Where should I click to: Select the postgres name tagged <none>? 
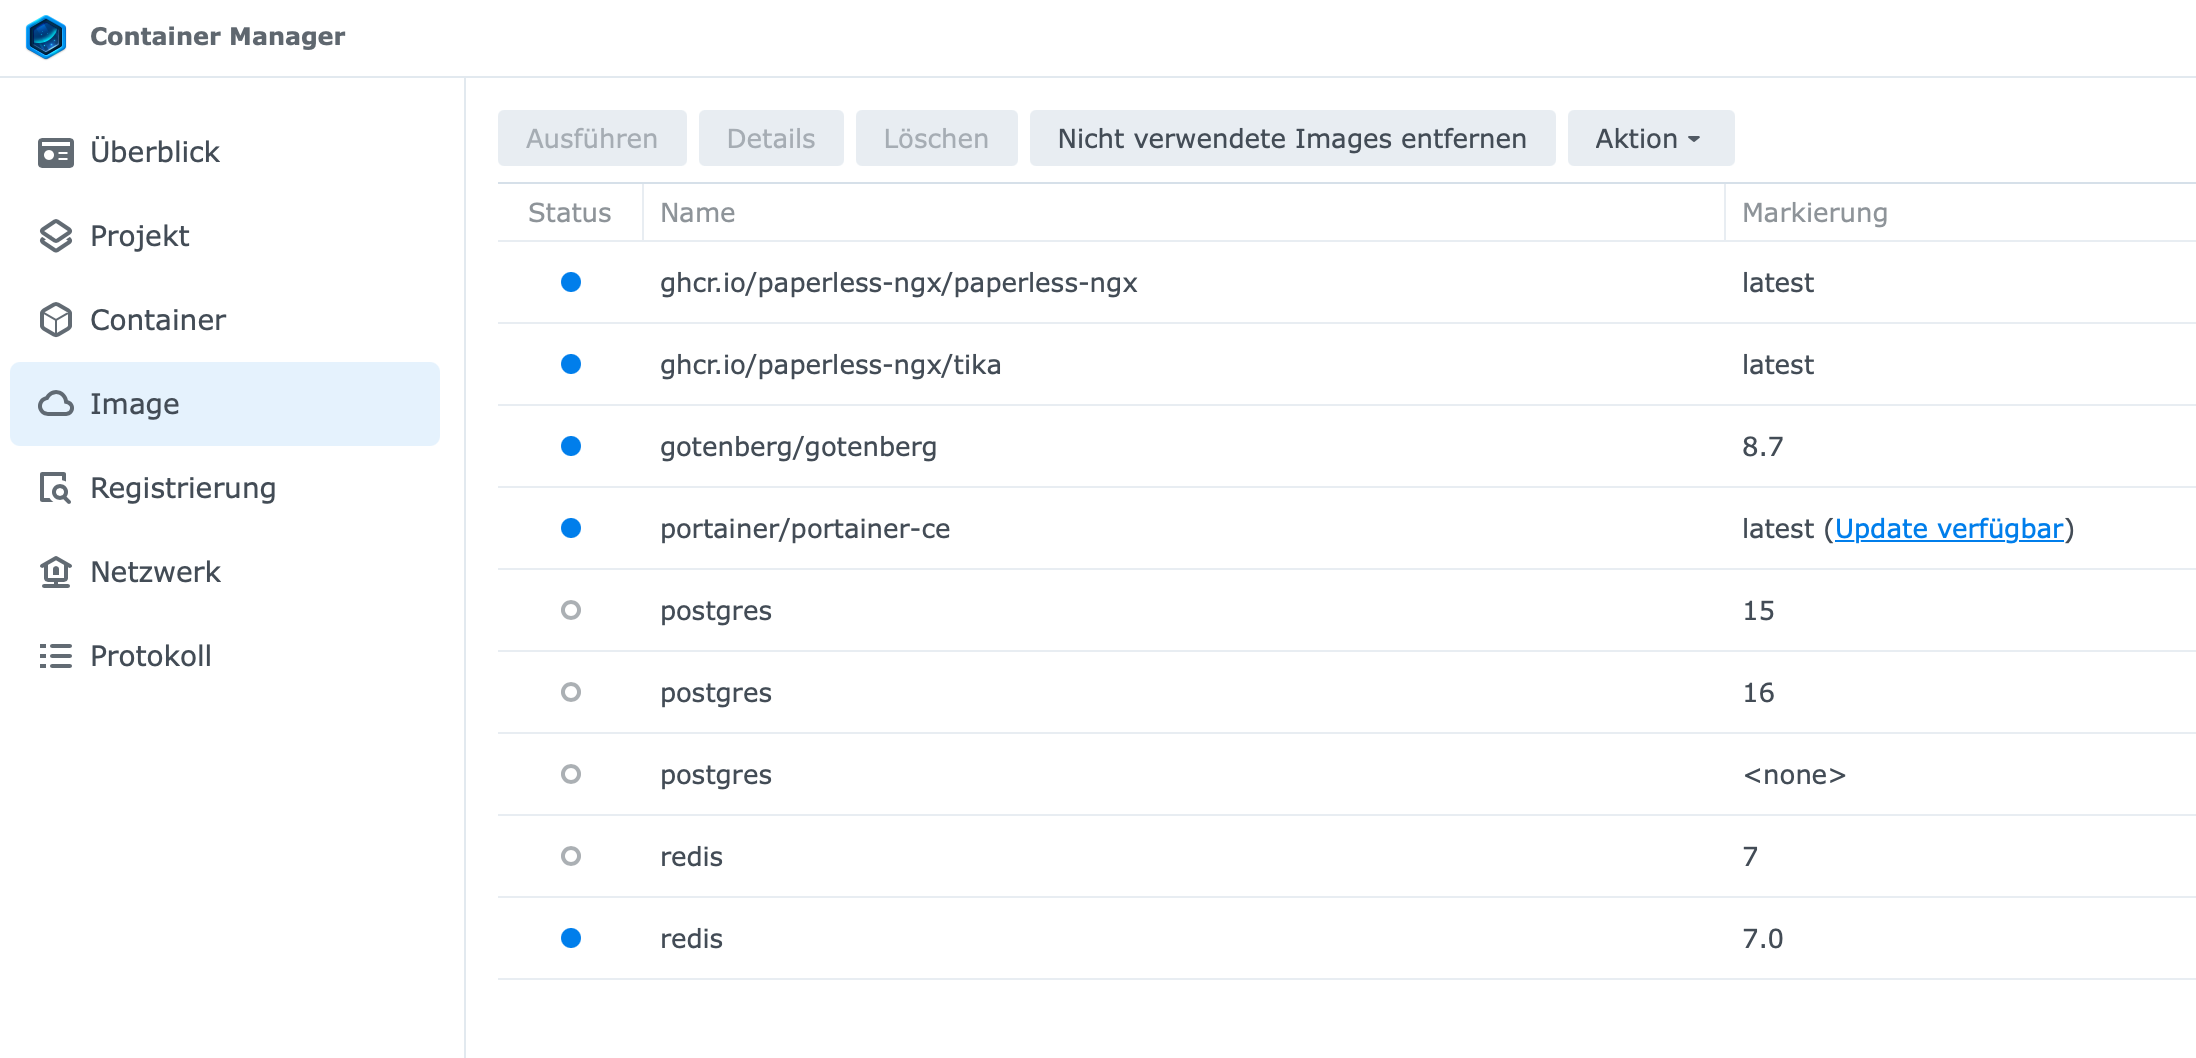click(716, 775)
